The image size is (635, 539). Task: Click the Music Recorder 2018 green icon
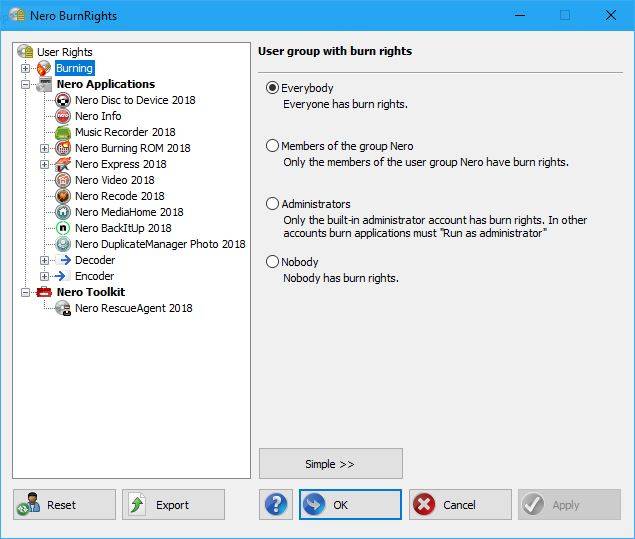[63, 132]
